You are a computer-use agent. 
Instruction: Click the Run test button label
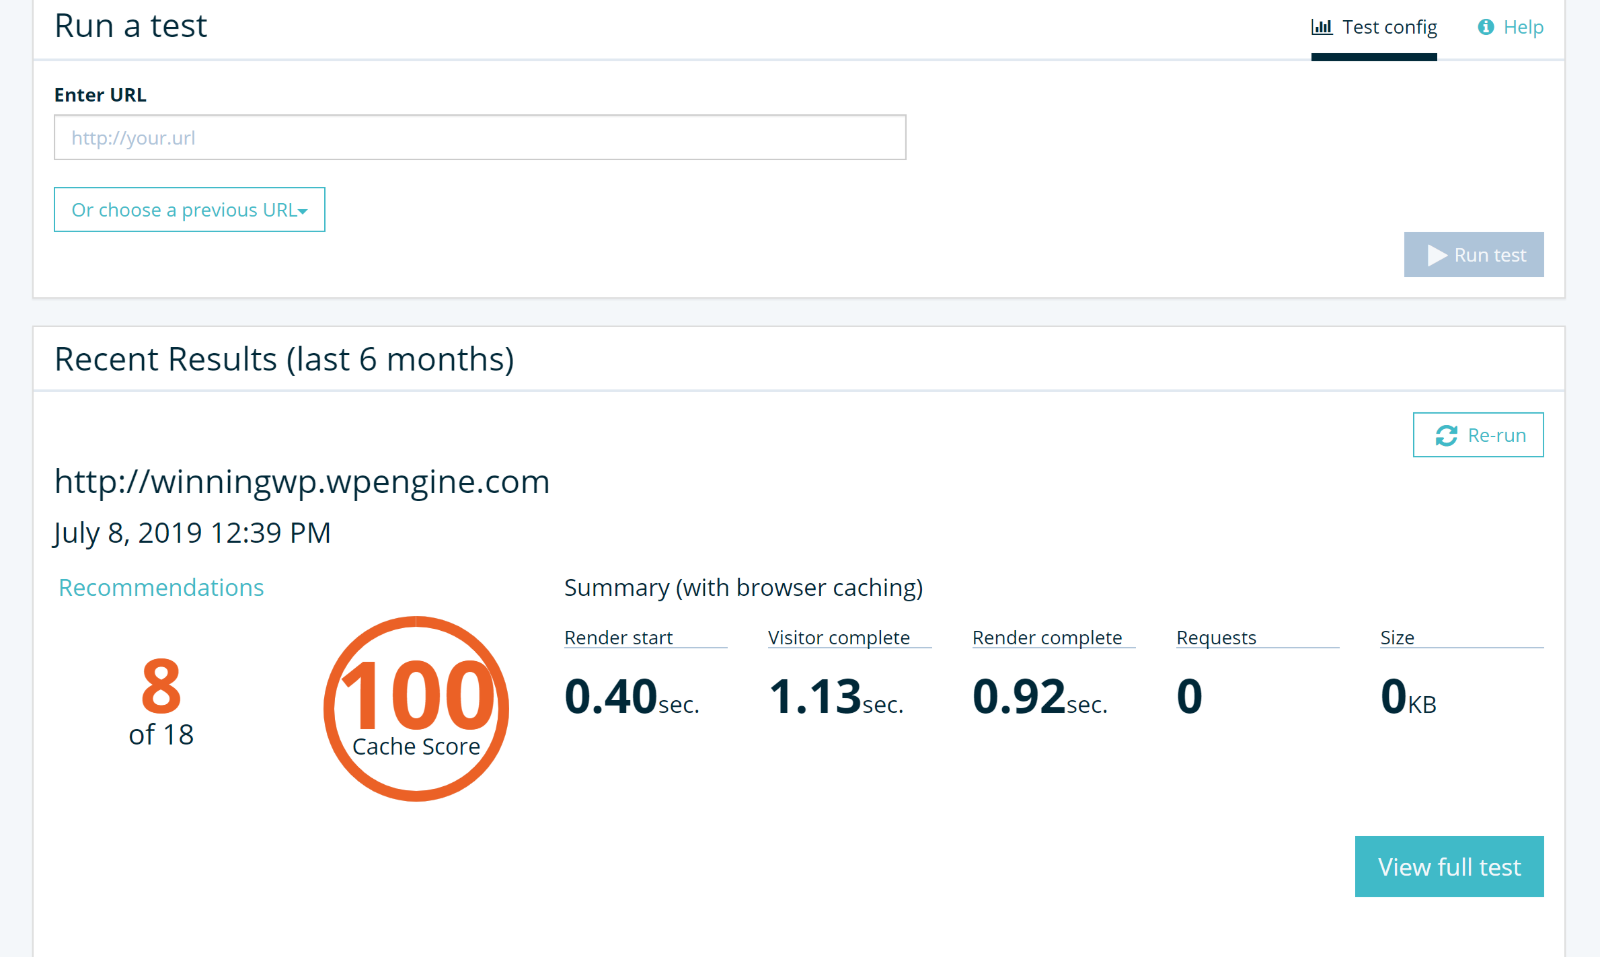1490,255
